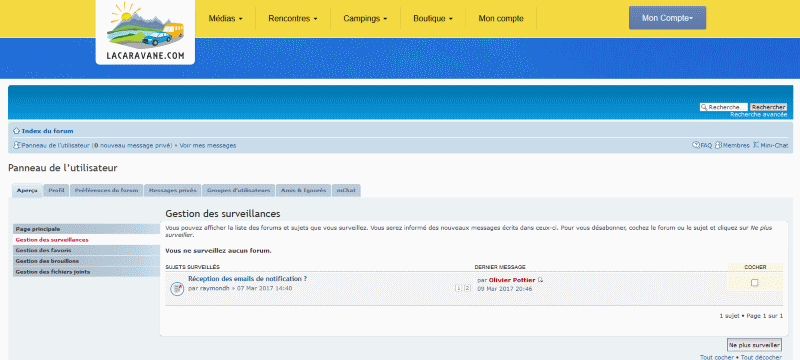Open the Campings dropdown
The image size is (800, 360).
coord(365,19)
